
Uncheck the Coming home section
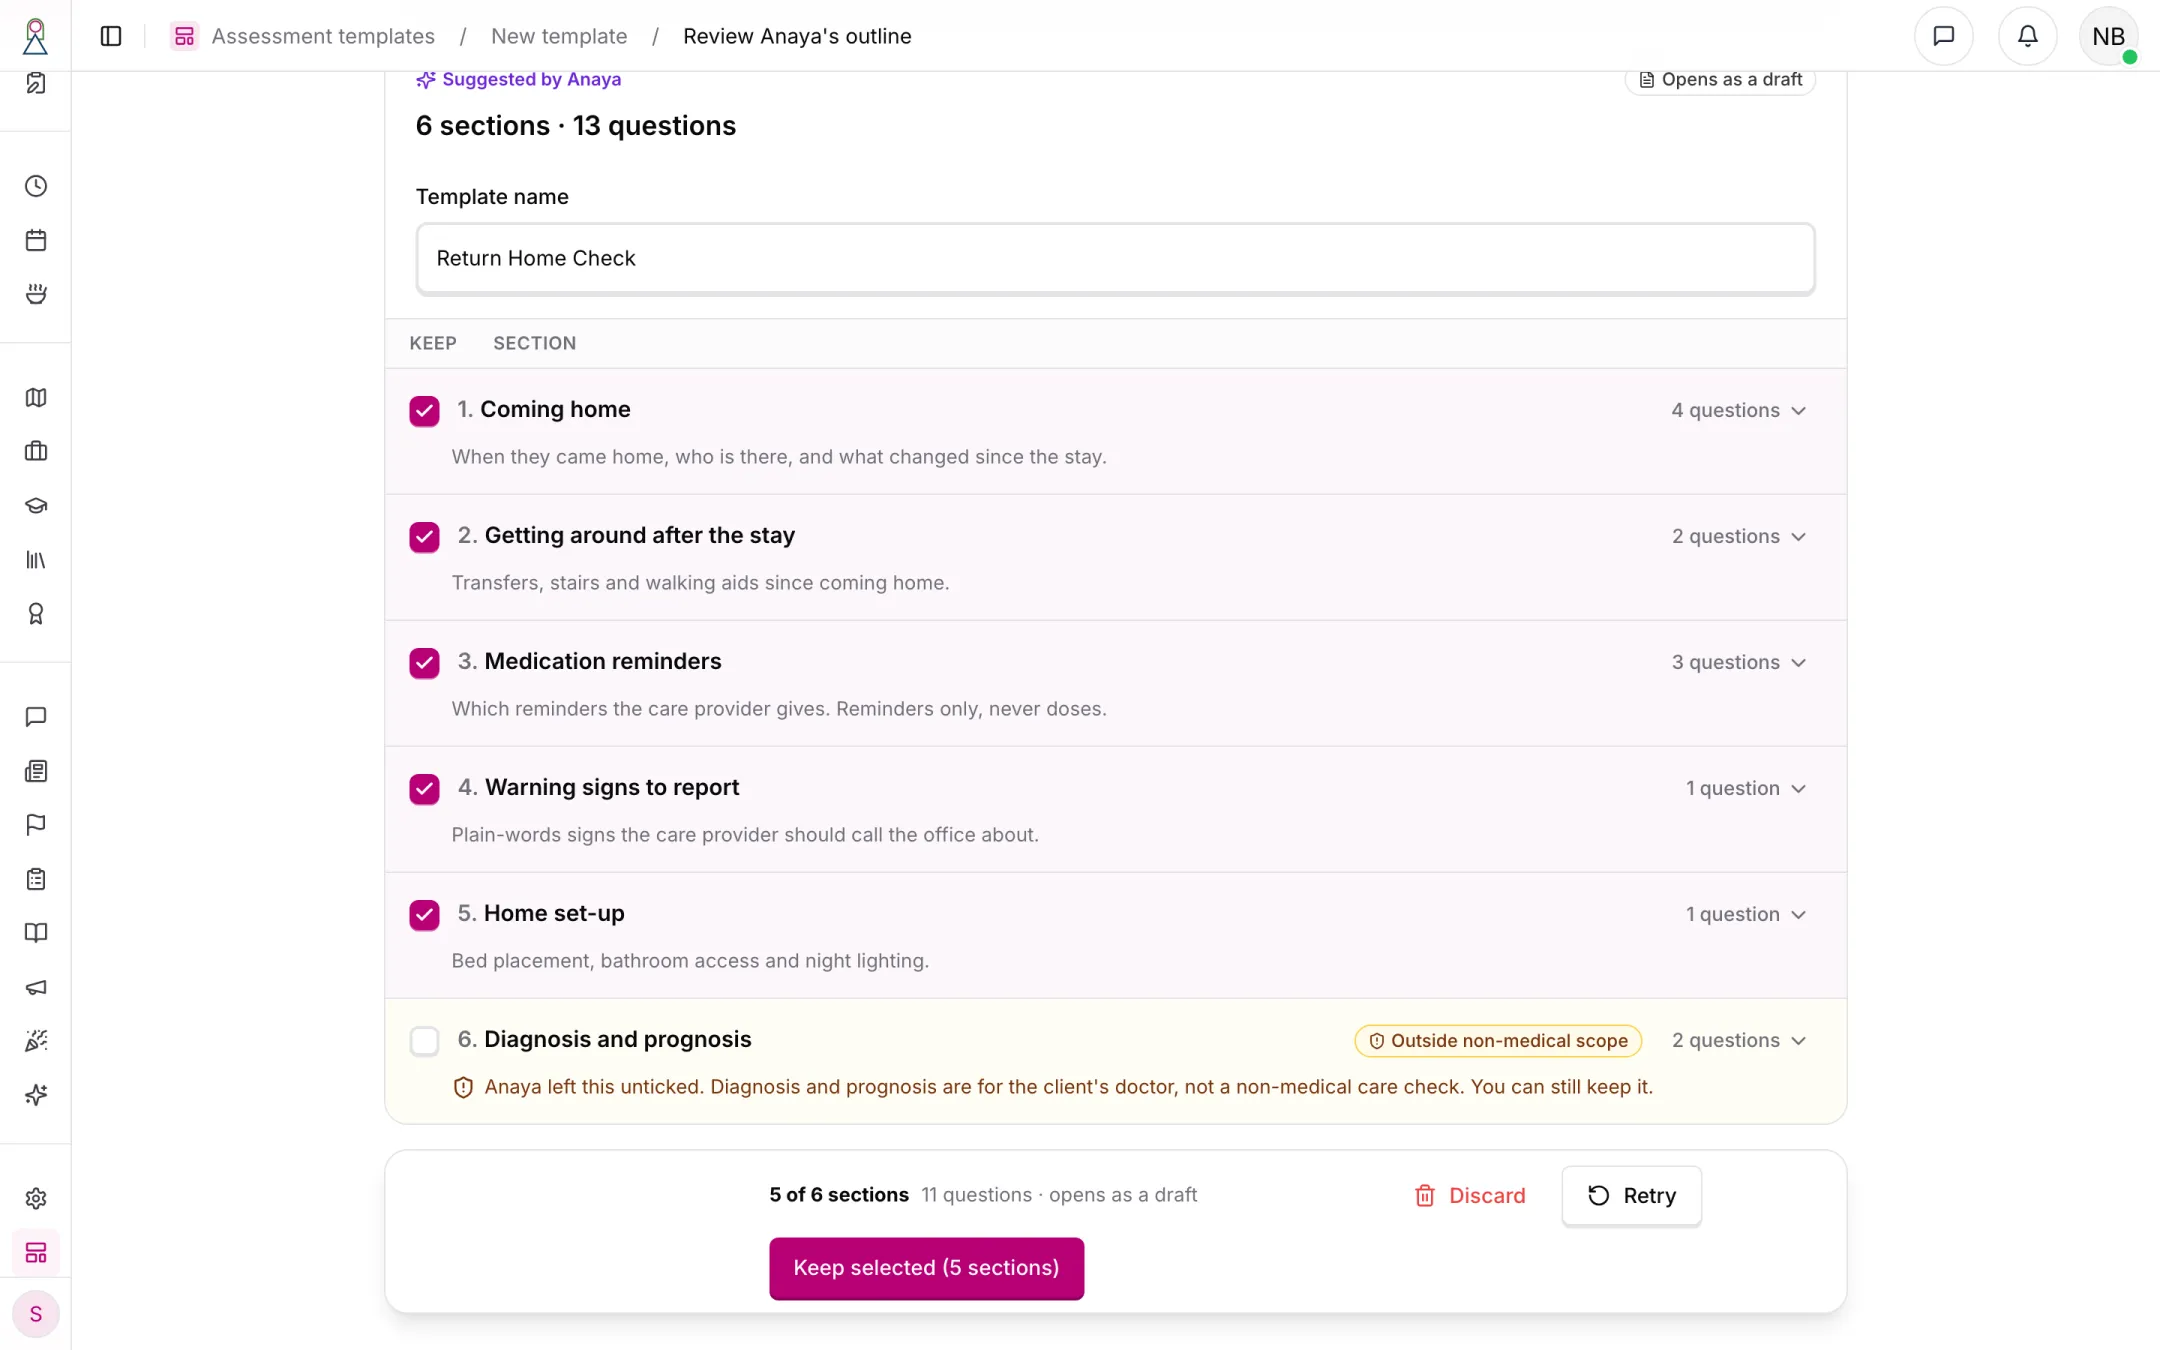click(x=424, y=411)
